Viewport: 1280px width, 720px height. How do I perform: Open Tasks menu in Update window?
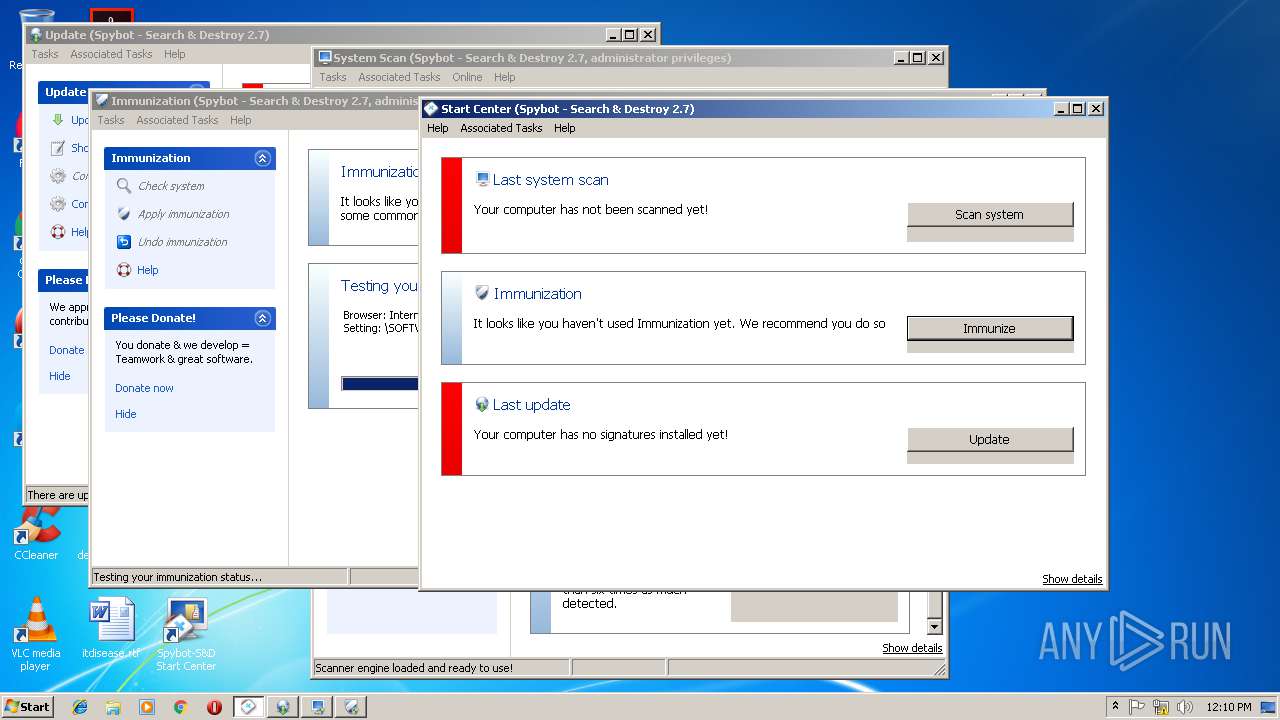45,54
